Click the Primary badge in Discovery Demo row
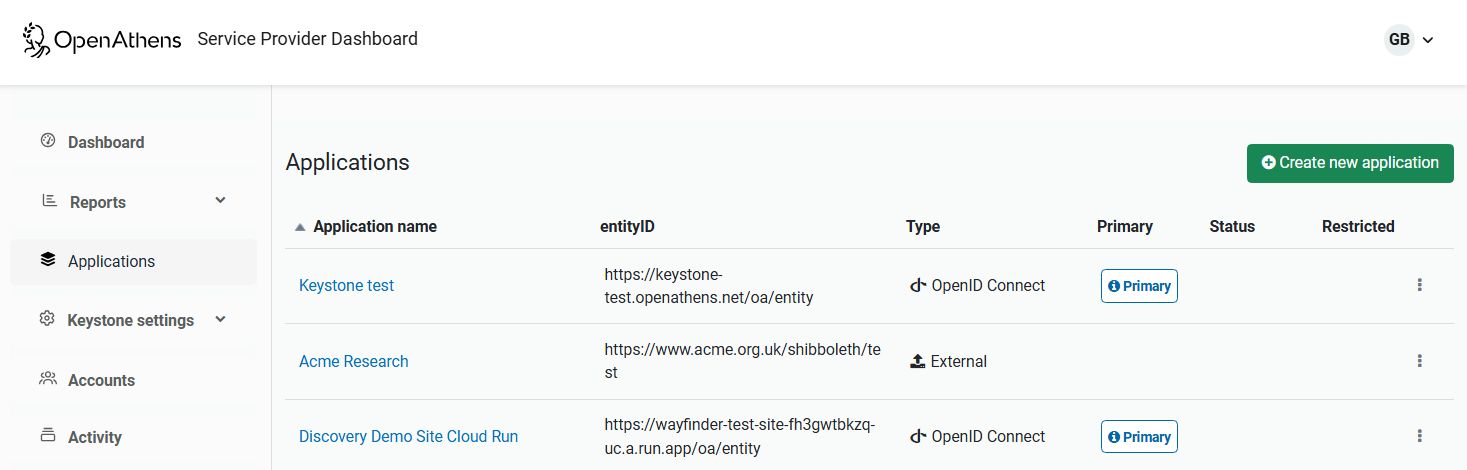This screenshot has width=1467, height=470. click(x=1139, y=437)
